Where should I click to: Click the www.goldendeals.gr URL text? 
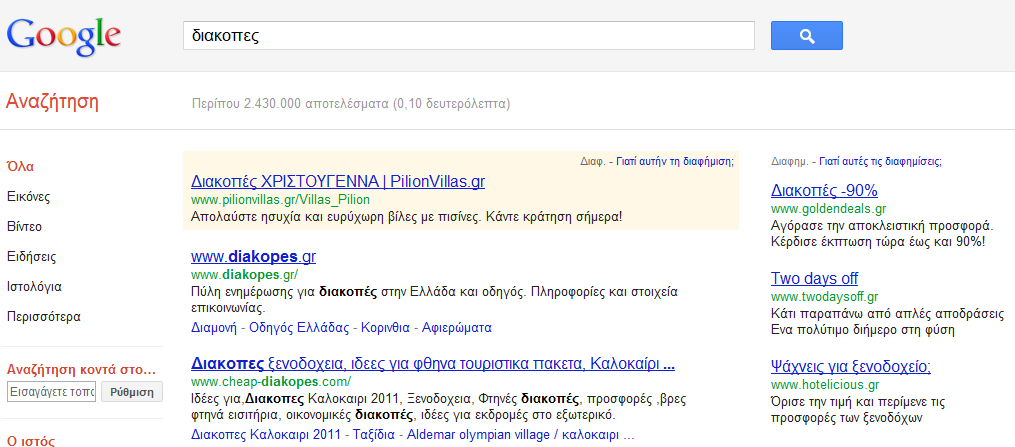pos(829,208)
